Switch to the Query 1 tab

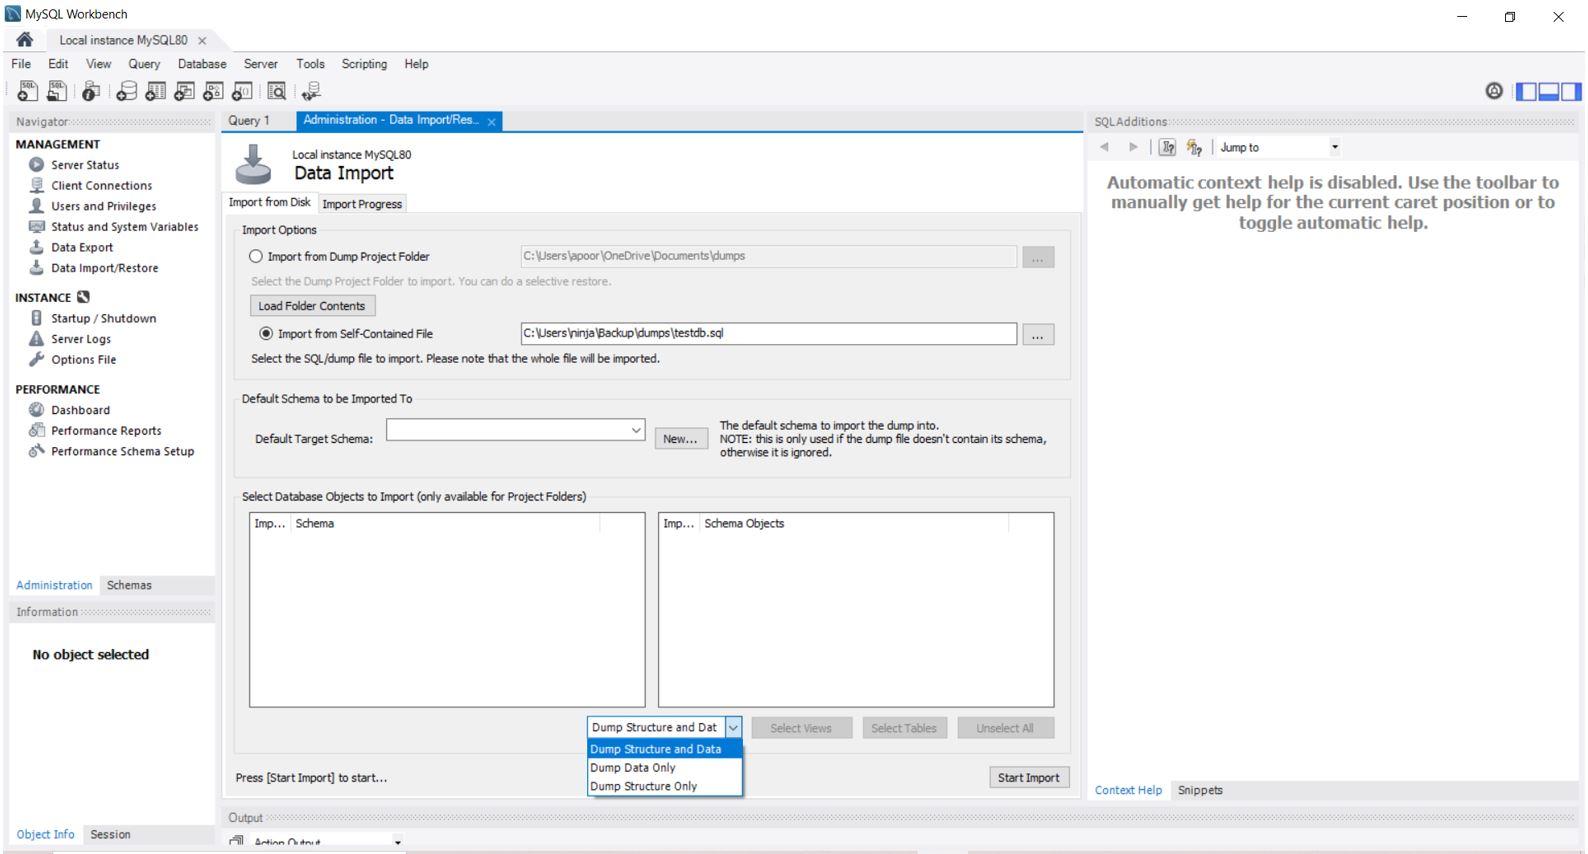click(x=249, y=121)
